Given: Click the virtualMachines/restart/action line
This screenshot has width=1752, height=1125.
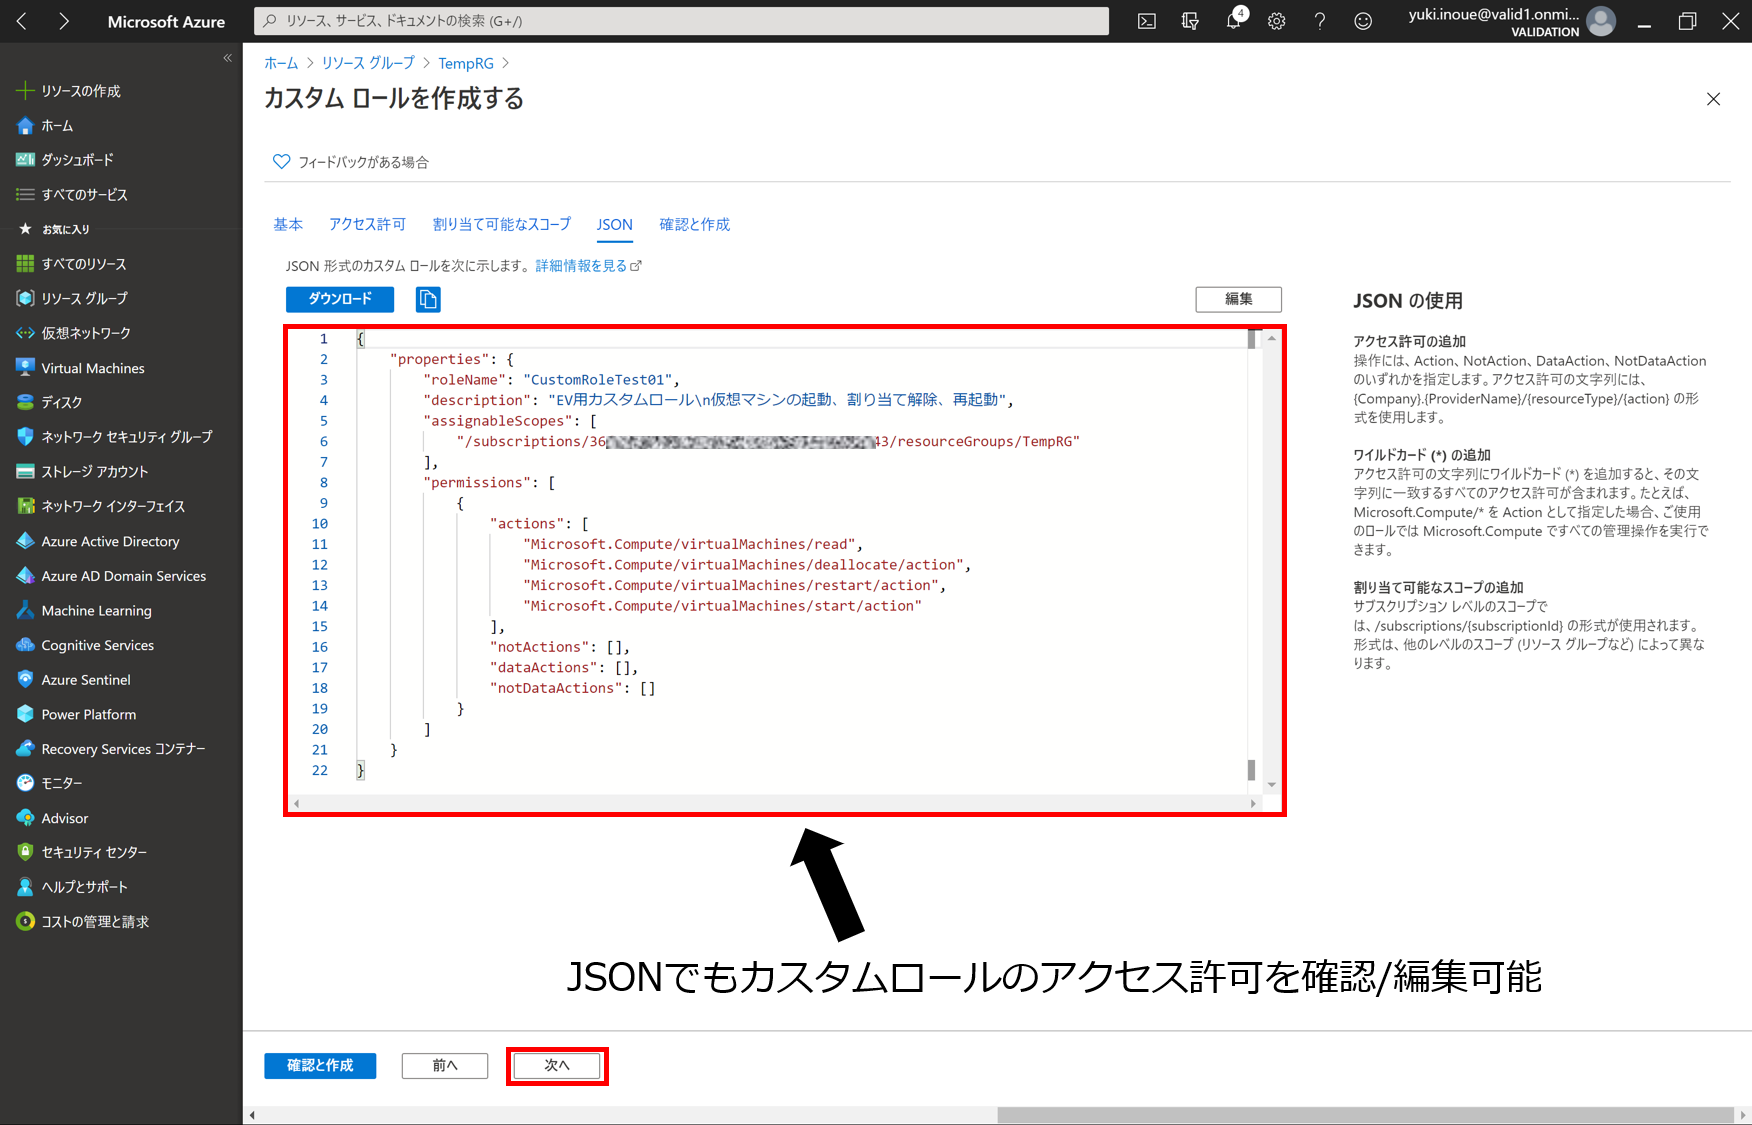Looking at the screenshot, I should point(734,586).
